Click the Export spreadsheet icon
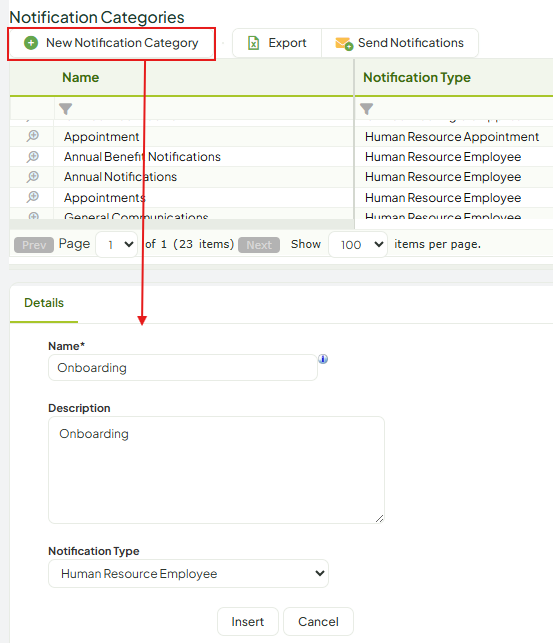553x643 pixels. click(x=253, y=43)
